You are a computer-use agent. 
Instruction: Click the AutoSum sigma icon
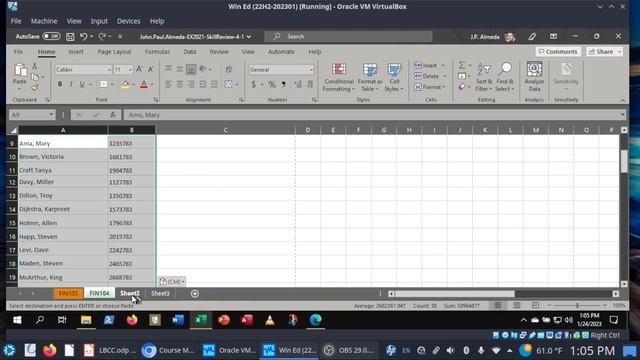click(x=462, y=65)
